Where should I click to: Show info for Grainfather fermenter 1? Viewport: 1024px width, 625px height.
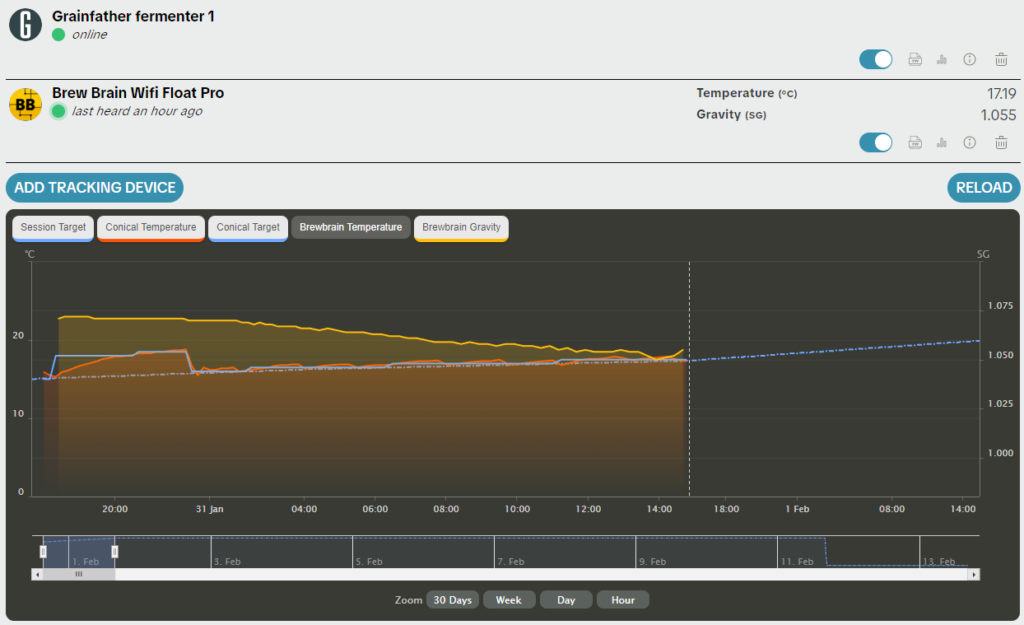point(969,60)
